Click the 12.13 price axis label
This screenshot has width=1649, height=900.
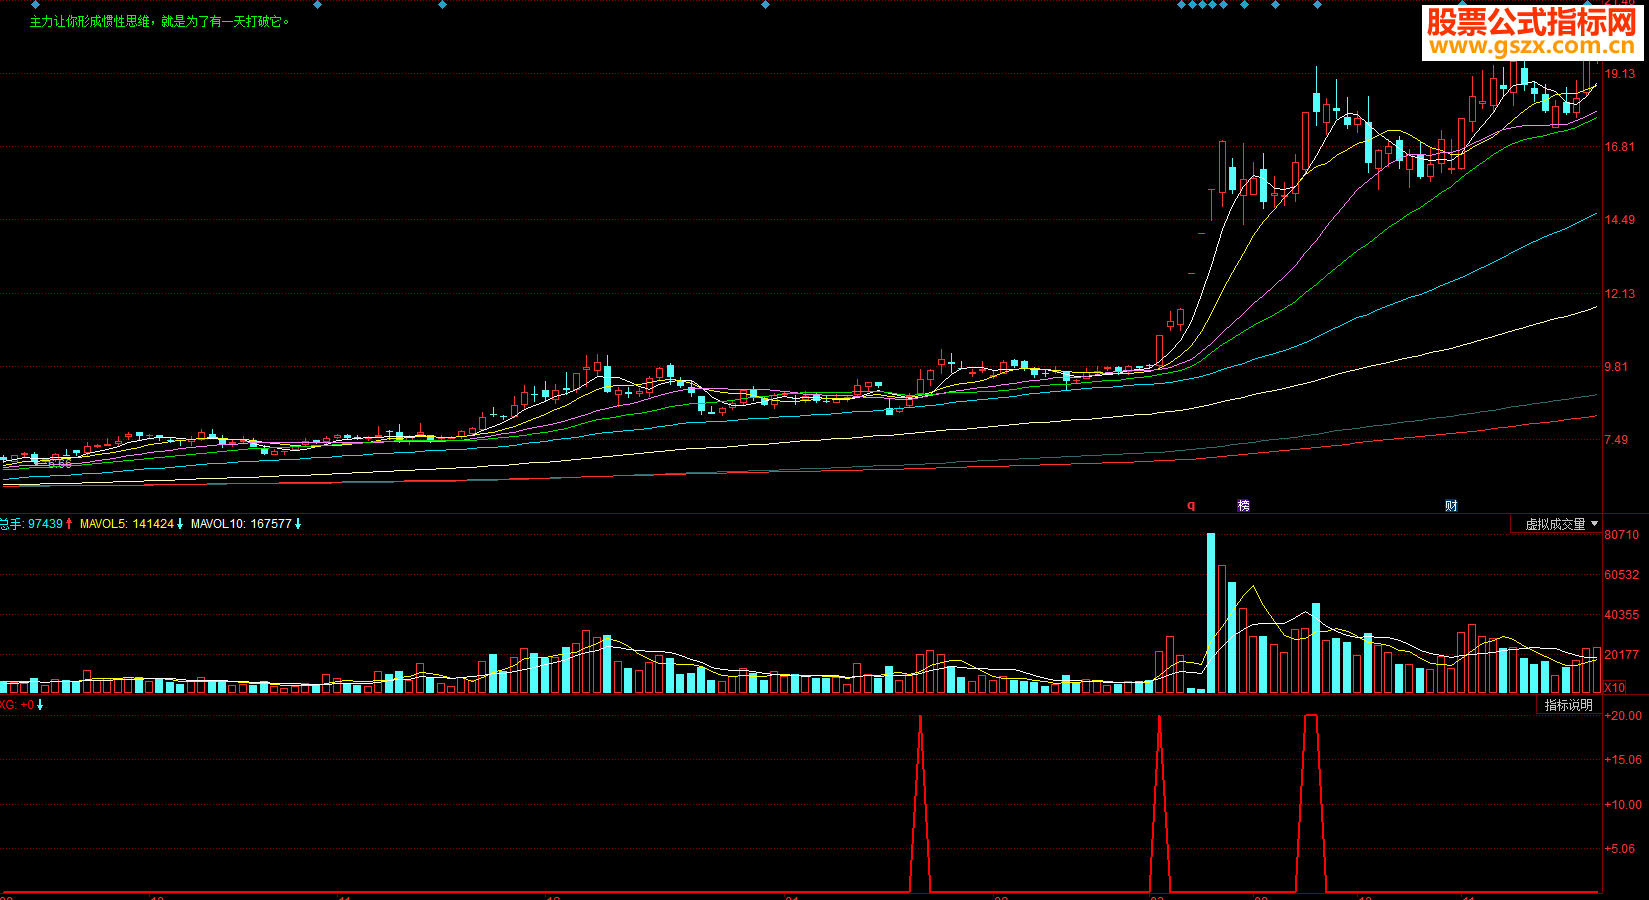coord(1620,294)
